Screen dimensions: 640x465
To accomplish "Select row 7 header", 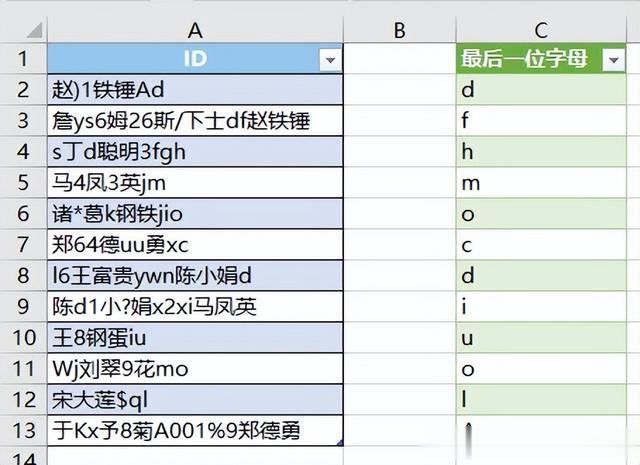I will tap(22, 245).
